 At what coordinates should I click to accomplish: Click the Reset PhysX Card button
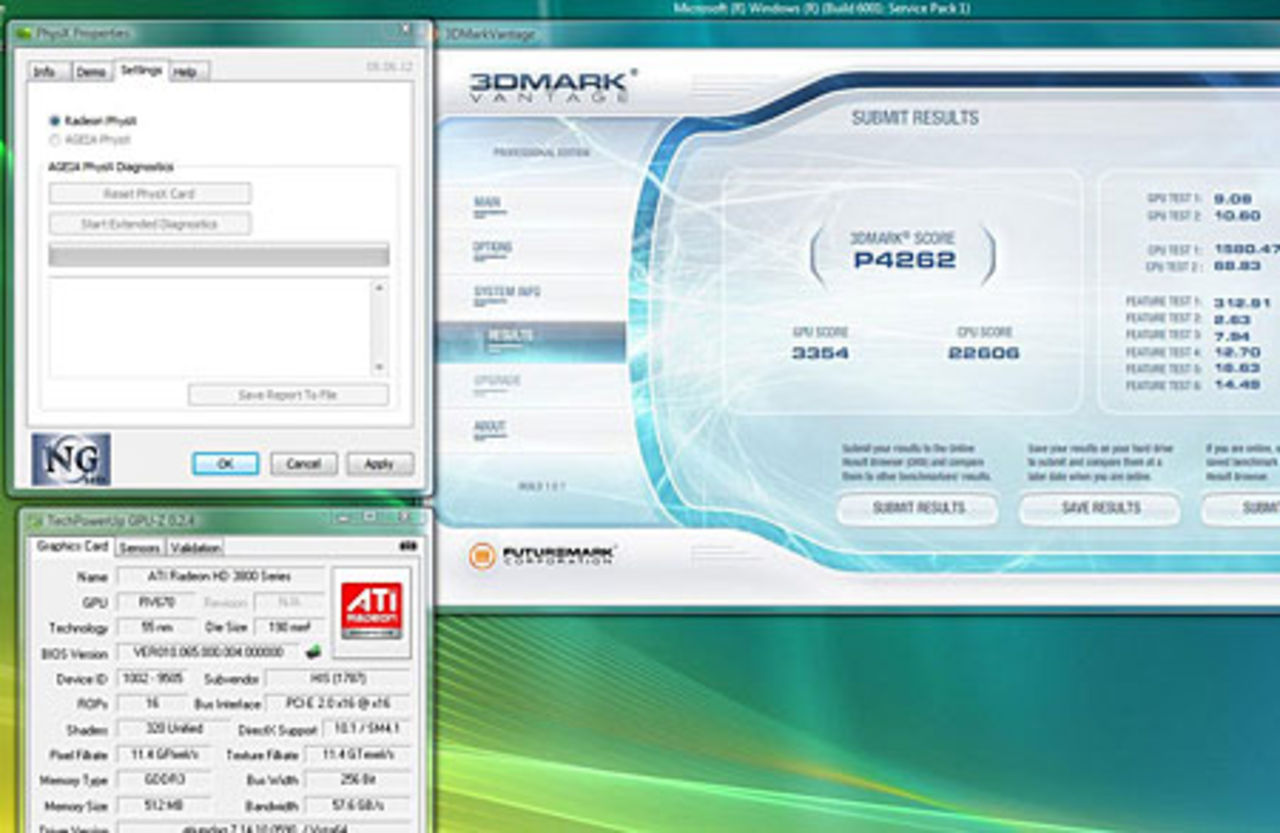coord(150,193)
